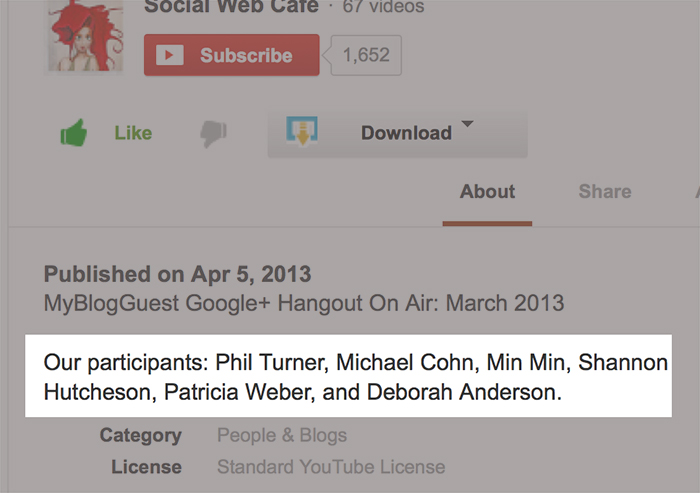
Task: Click the download arrow screen icon
Action: point(302,131)
